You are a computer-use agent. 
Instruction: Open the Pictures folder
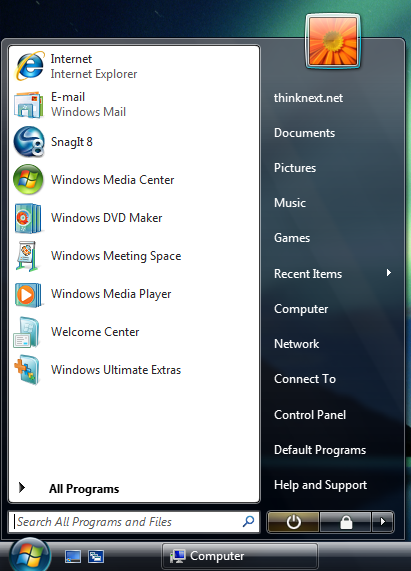(295, 168)
